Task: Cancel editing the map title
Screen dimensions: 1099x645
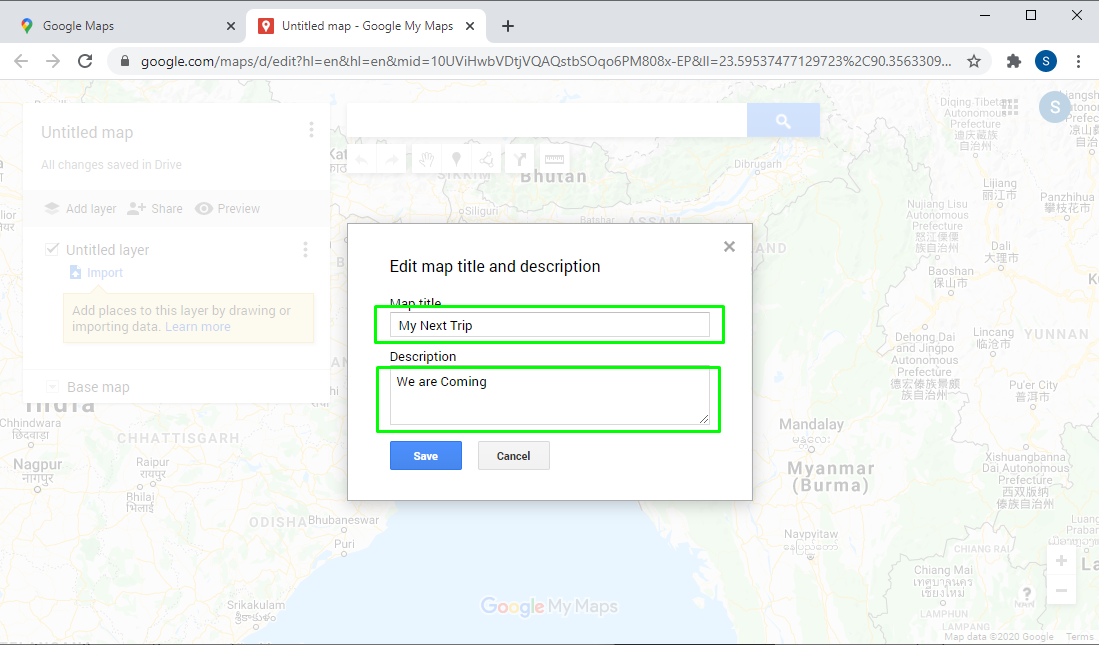Action: pos(513,456)
